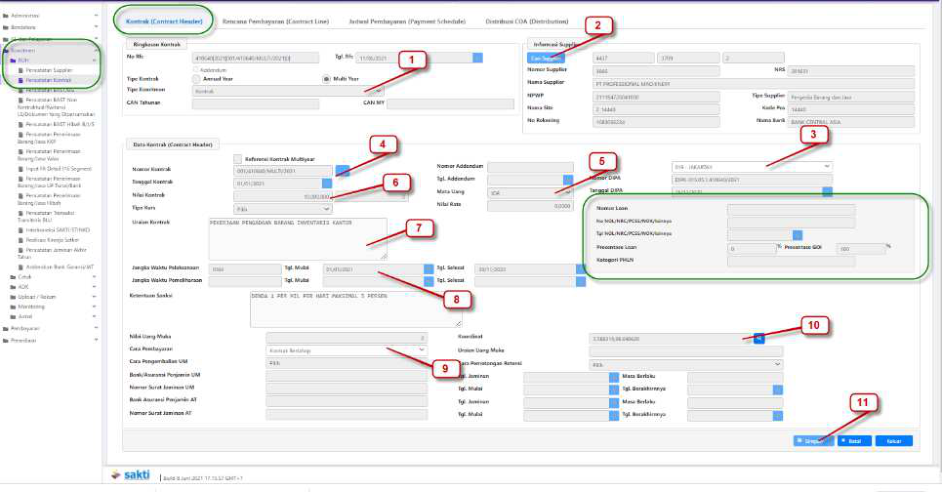Open the Cara Pembayaran dropdown

(346, 351)
